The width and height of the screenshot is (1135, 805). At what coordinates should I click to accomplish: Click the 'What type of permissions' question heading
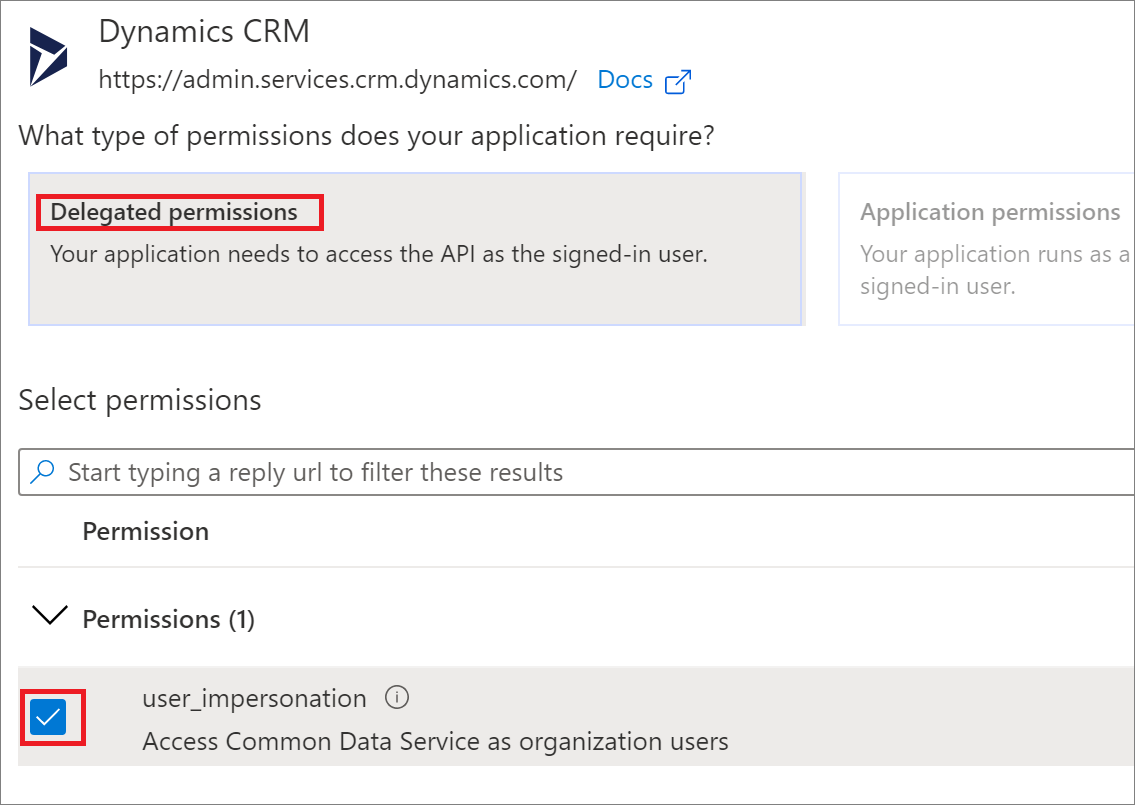click(x=366, y=136)
